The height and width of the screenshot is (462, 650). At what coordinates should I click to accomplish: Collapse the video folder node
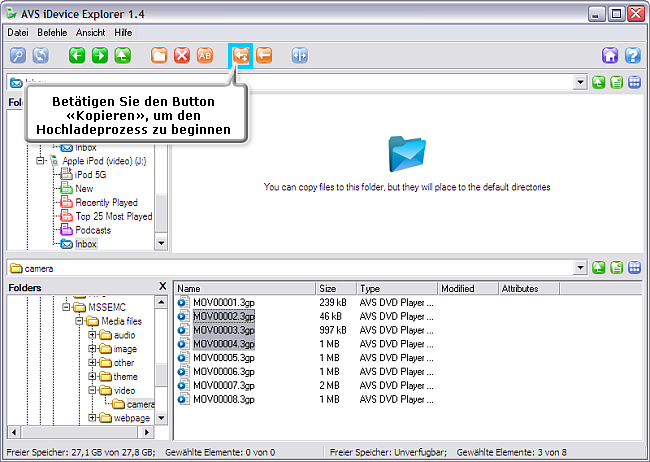coord(92,390)
